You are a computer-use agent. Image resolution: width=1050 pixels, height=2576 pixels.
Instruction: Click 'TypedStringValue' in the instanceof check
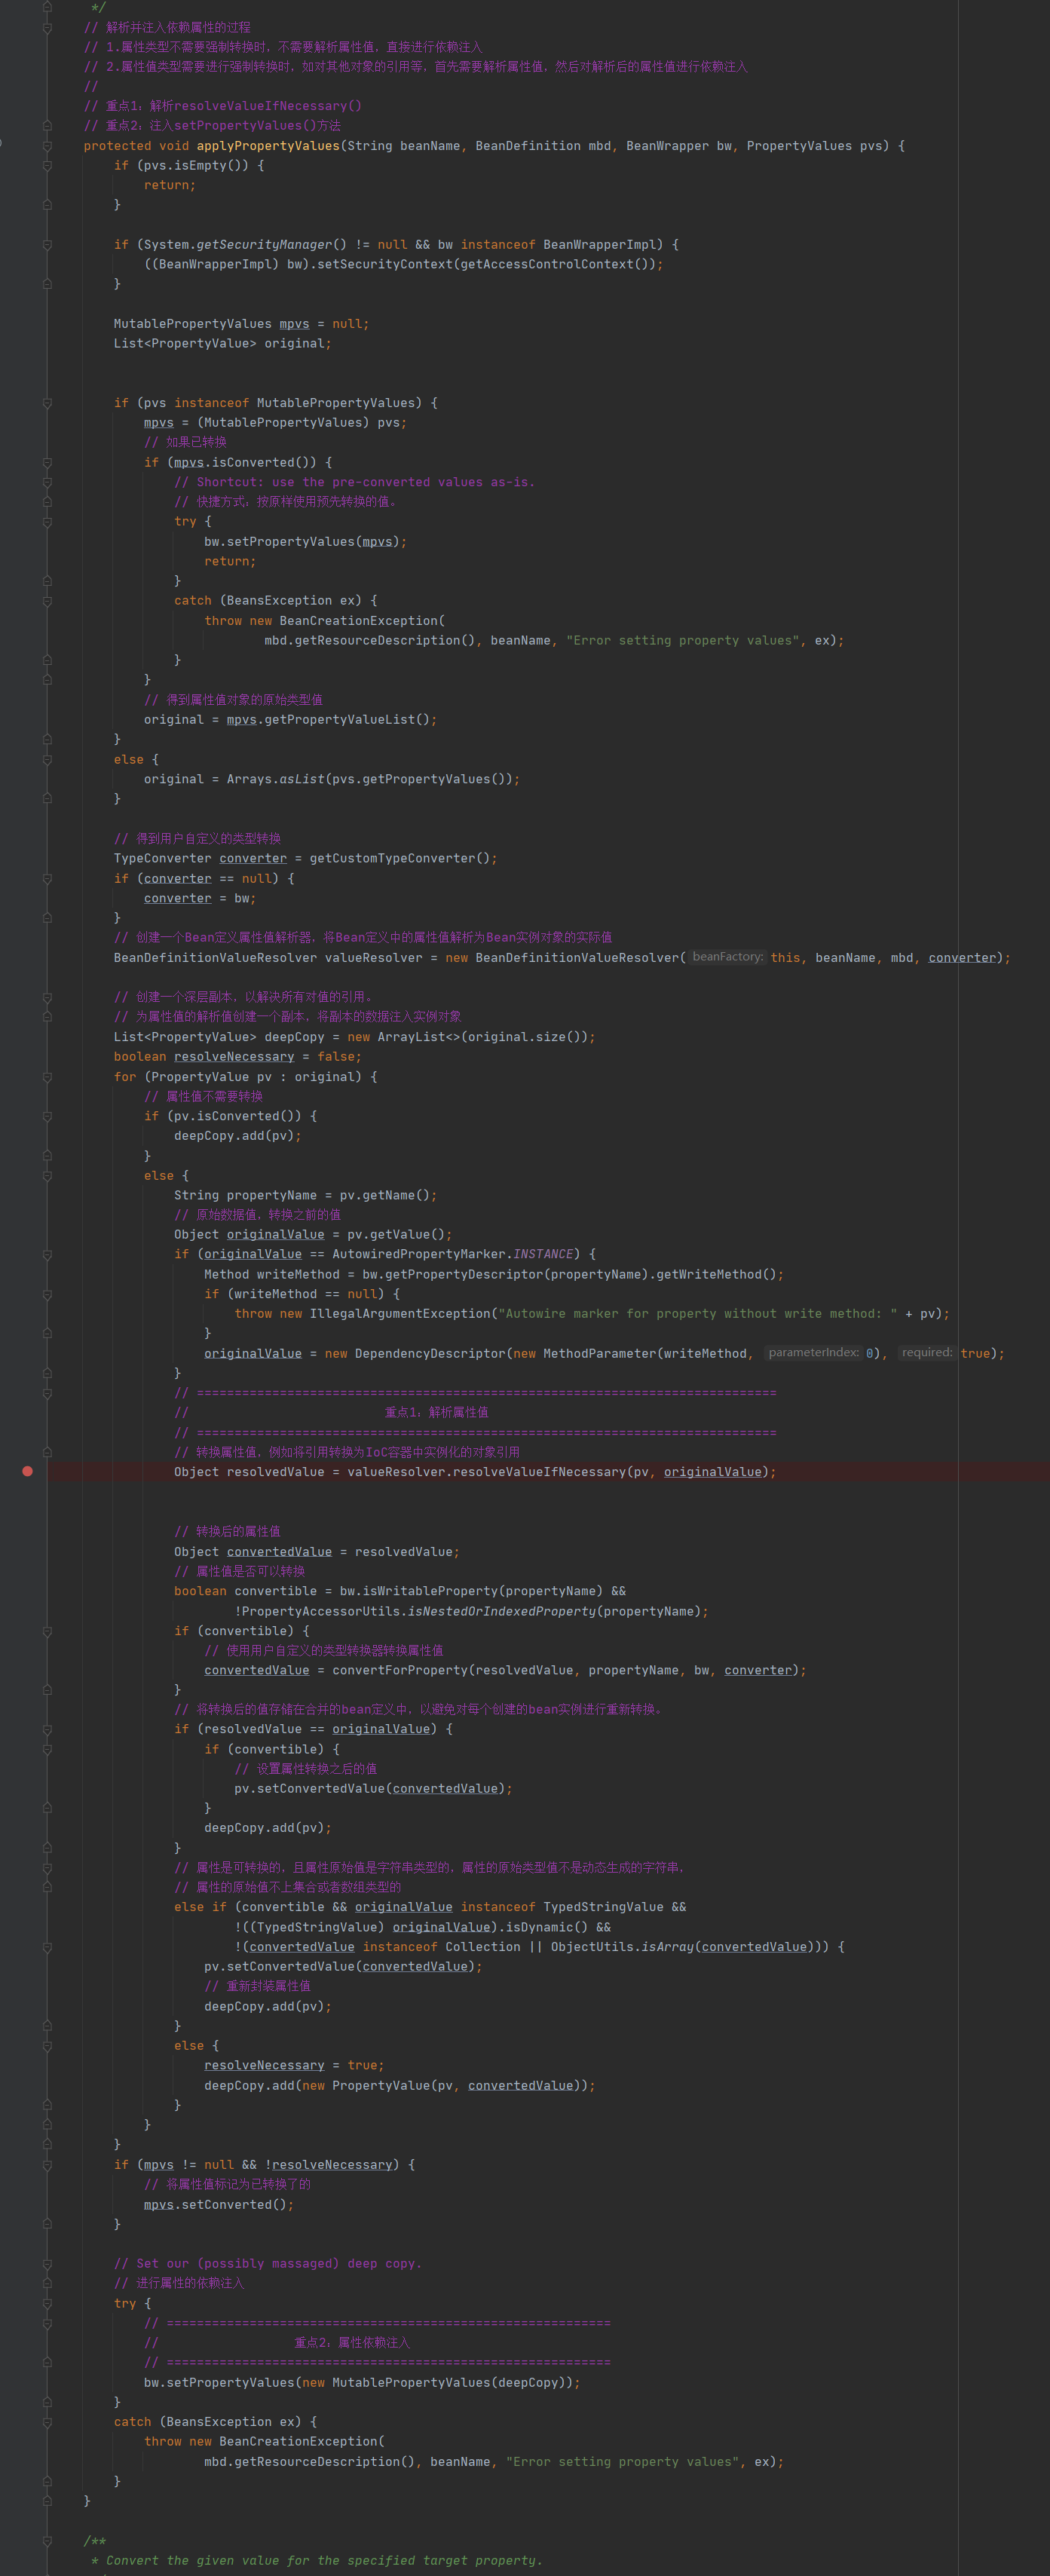point(603,1907)
